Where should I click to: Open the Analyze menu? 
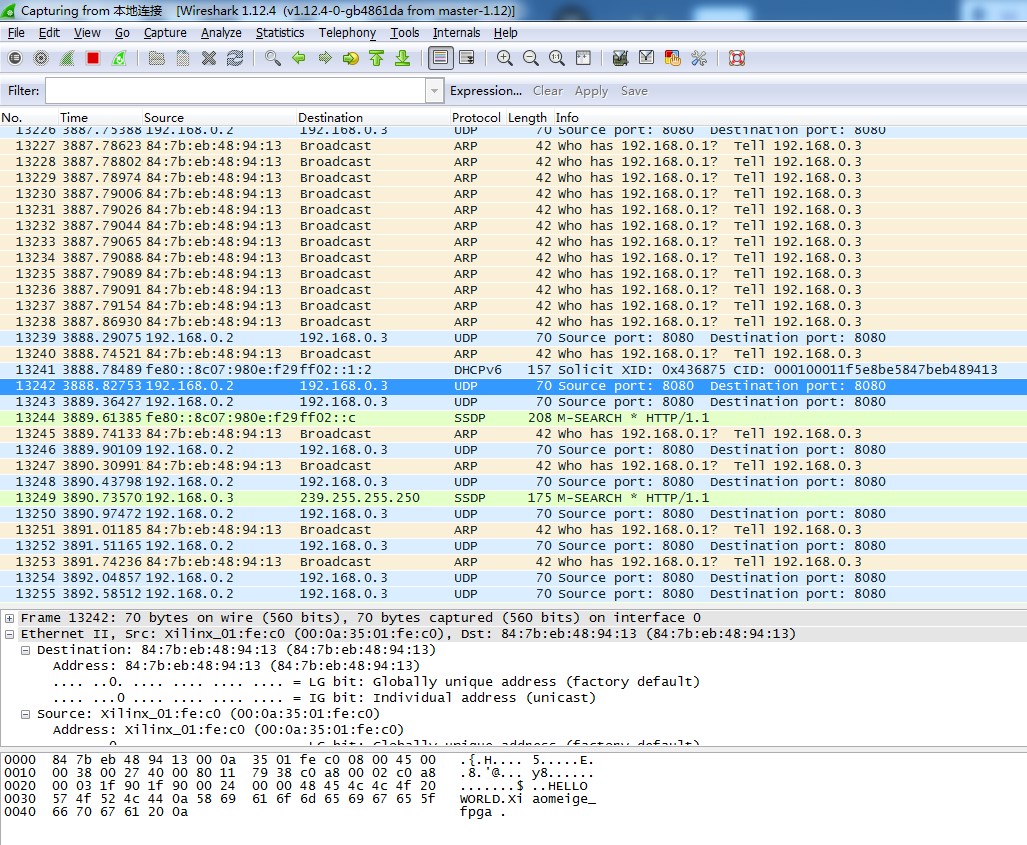(x=221, y=32)
